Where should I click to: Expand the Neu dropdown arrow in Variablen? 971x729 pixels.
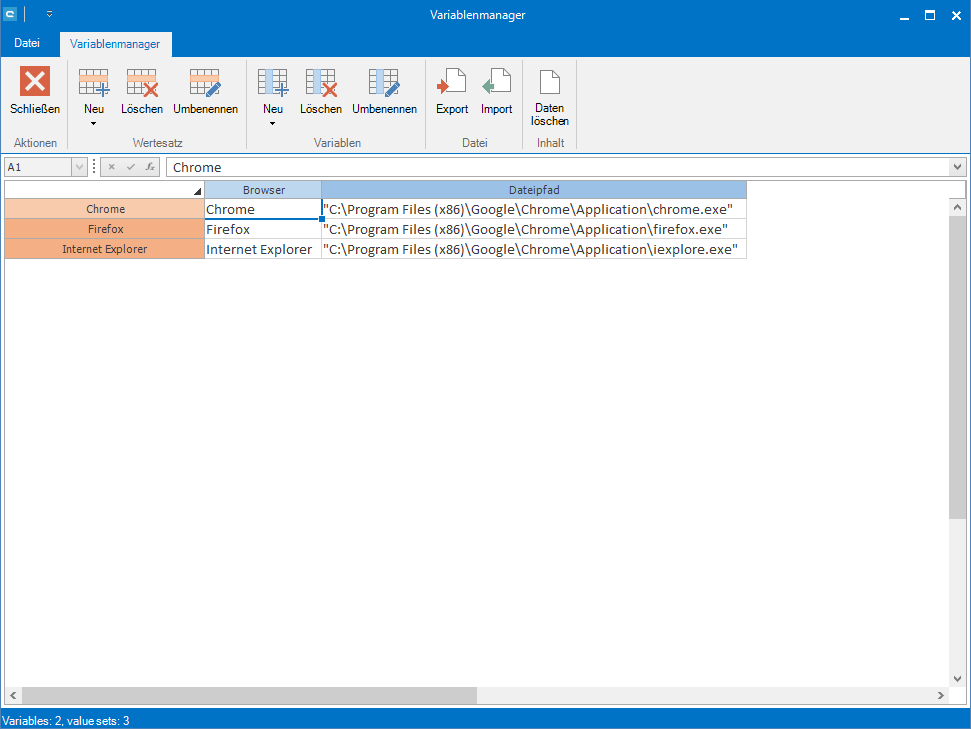tap(272, 124)
